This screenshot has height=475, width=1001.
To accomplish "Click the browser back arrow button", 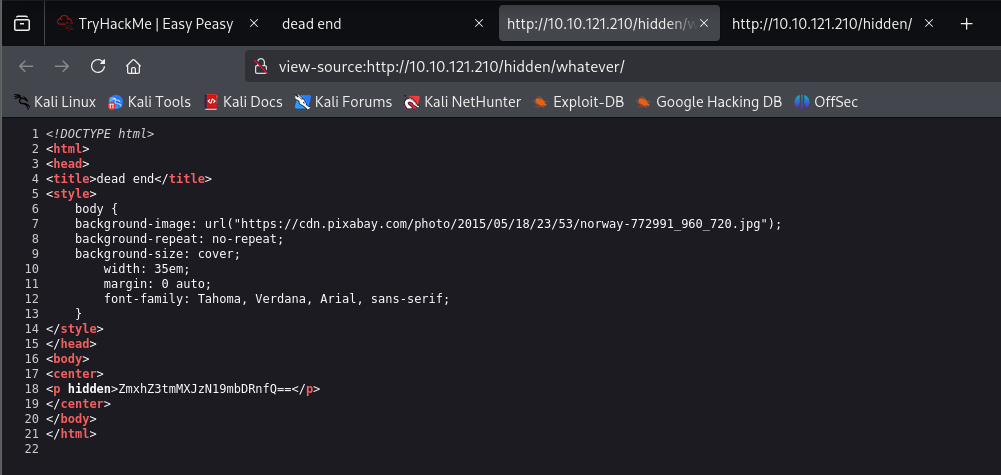I will point(27,66).
